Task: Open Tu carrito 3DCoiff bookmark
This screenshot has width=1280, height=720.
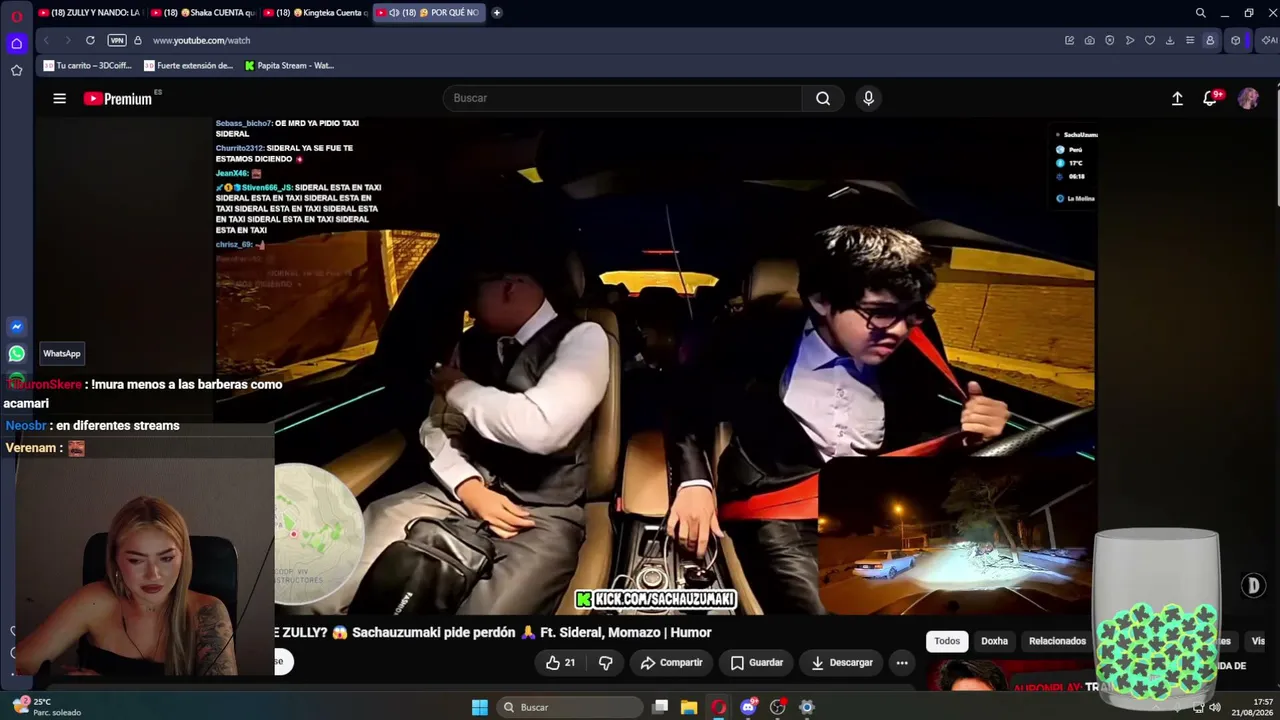Action: click(x=87, y=65)
